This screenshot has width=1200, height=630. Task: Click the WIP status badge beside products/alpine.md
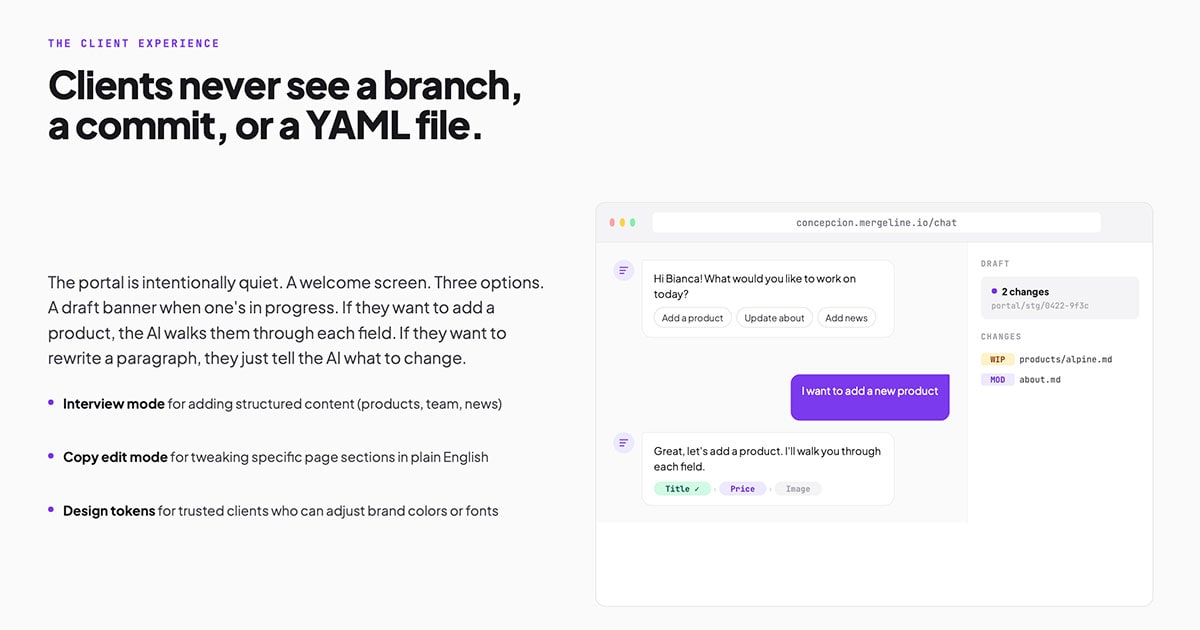pos(998,359)
